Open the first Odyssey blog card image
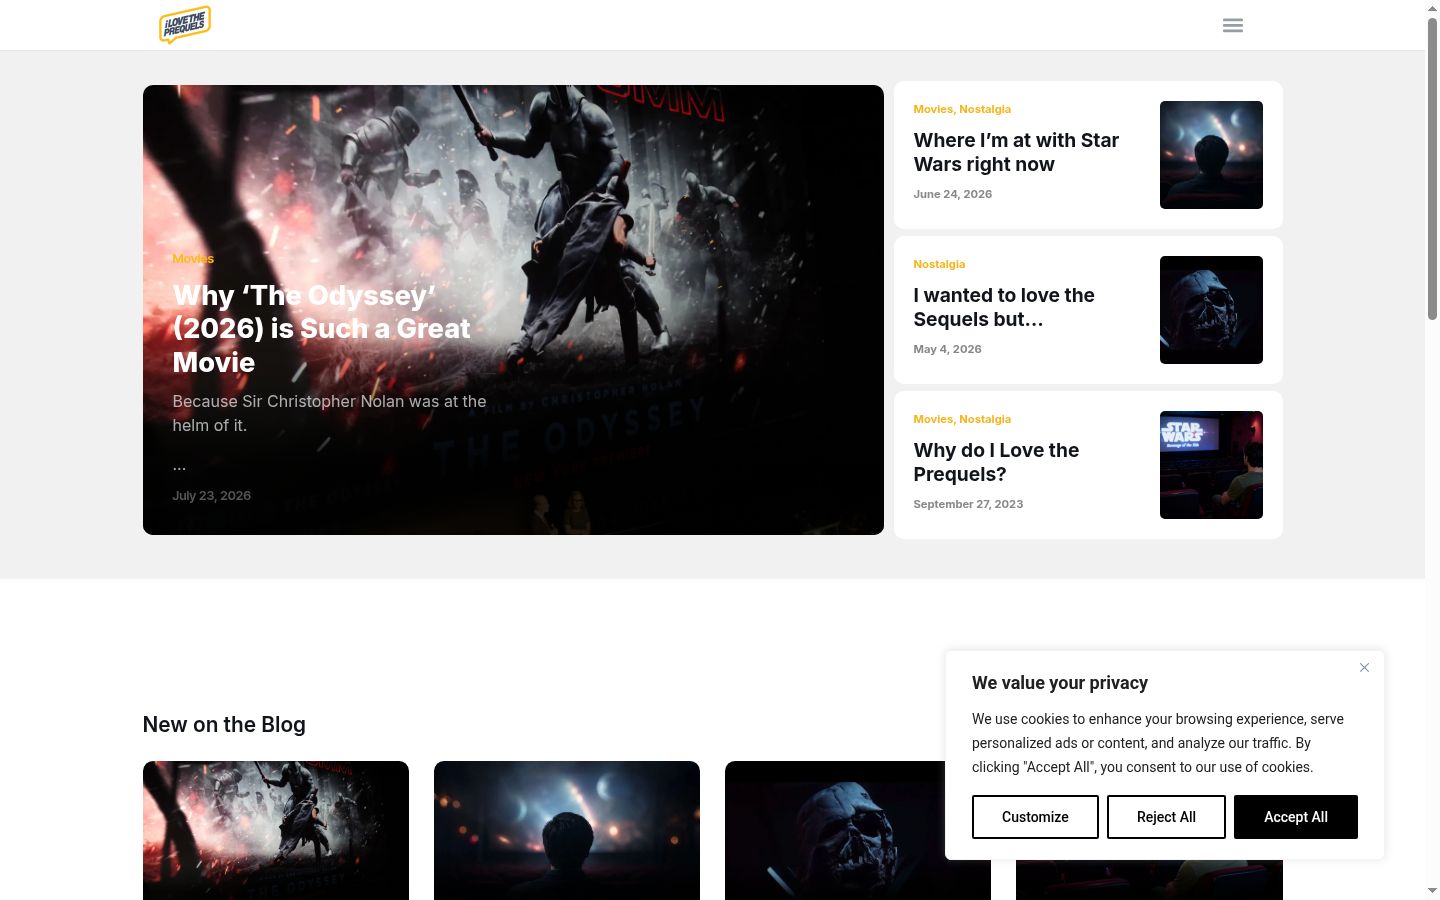The height and width of the screenshot is (900, 1440). (x=276, y=830)
